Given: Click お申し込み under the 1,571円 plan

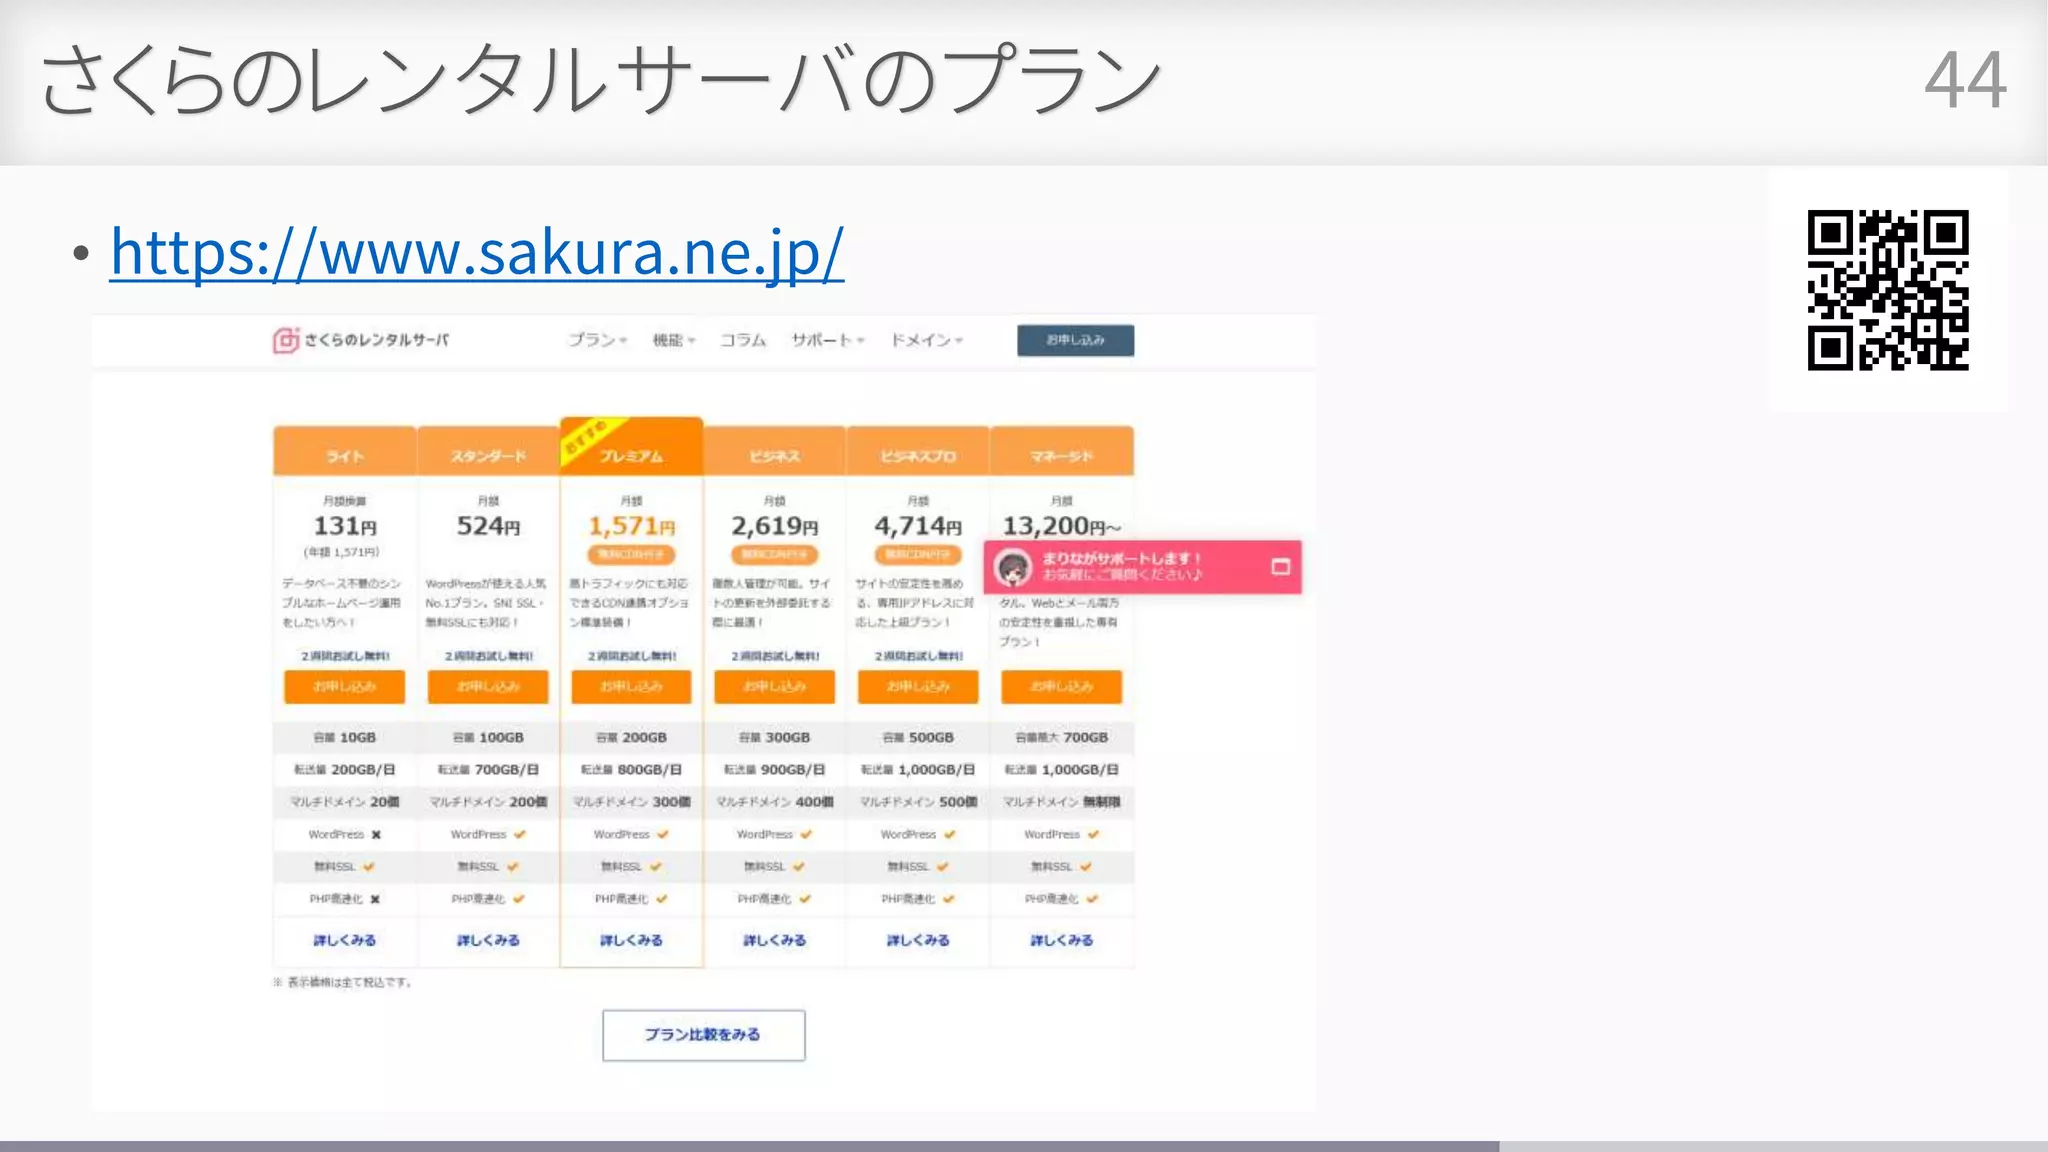Looking at the screenshot, I should [x=631, y=687].
